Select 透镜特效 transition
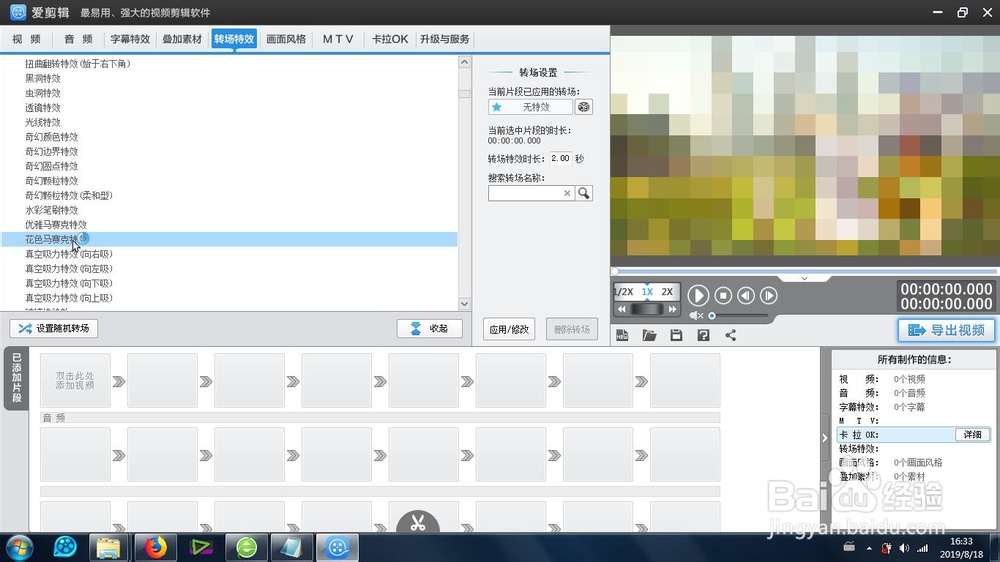This screenshot has width=1000, height=562. [x=43, y=108]
